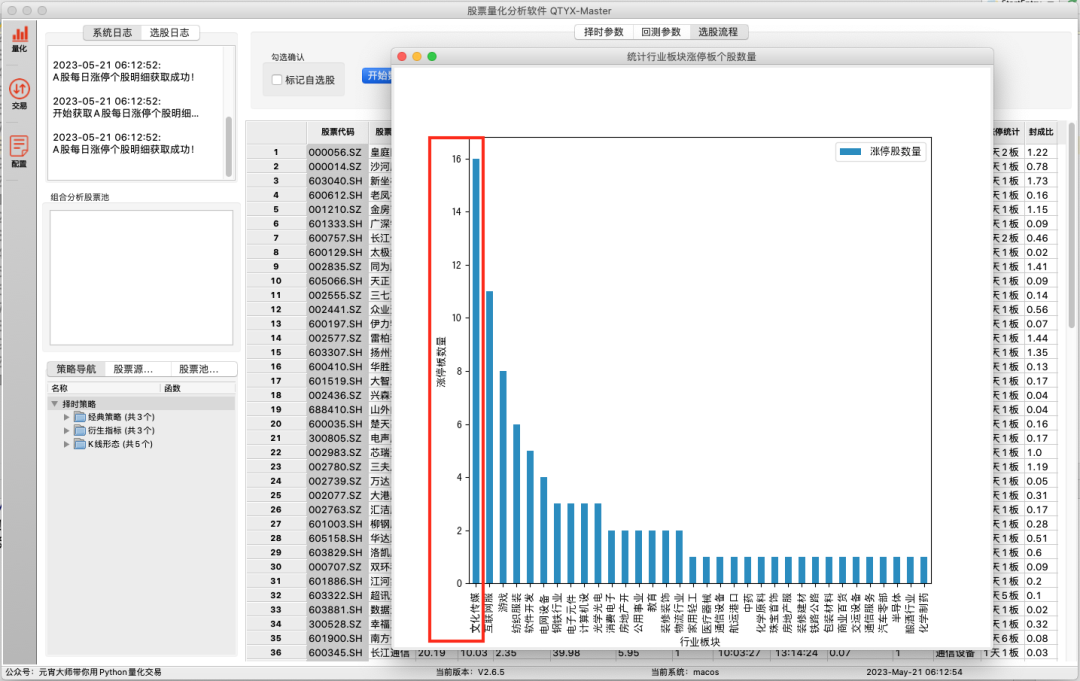Viewport: 1080px width, 681px height.
Task: Click status bar text 当前版本: V2.6.5
Action: tap(470, 672)
